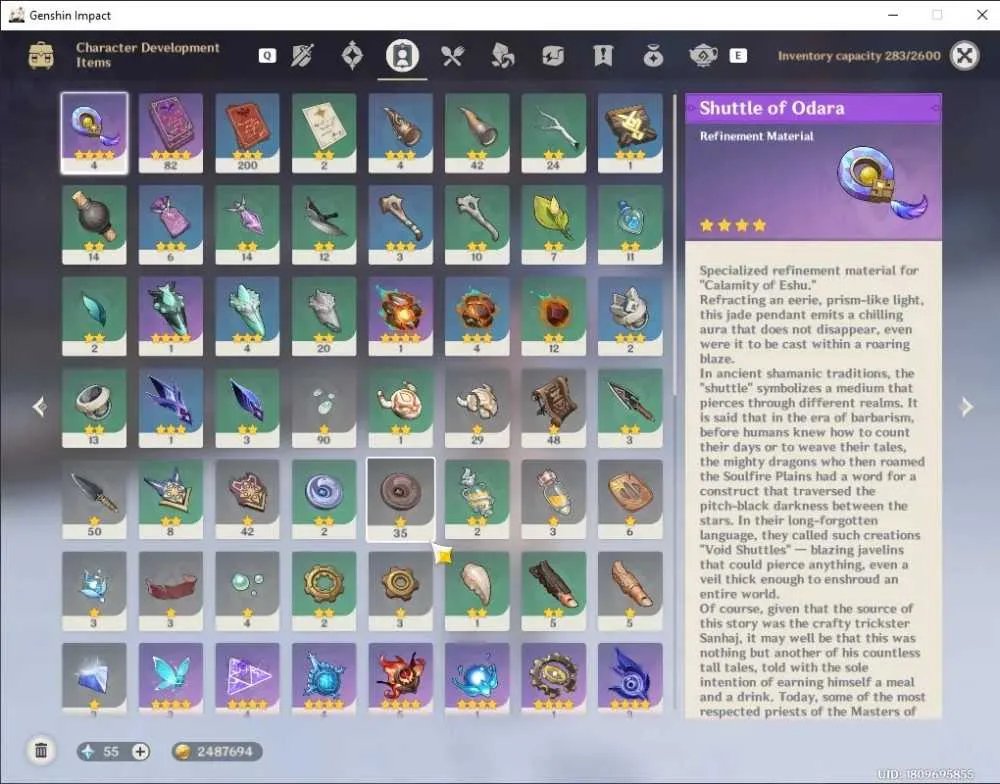This screenshot has width=1000, height=784.
Task: Click the E key hint button
Action: (738, 55)
